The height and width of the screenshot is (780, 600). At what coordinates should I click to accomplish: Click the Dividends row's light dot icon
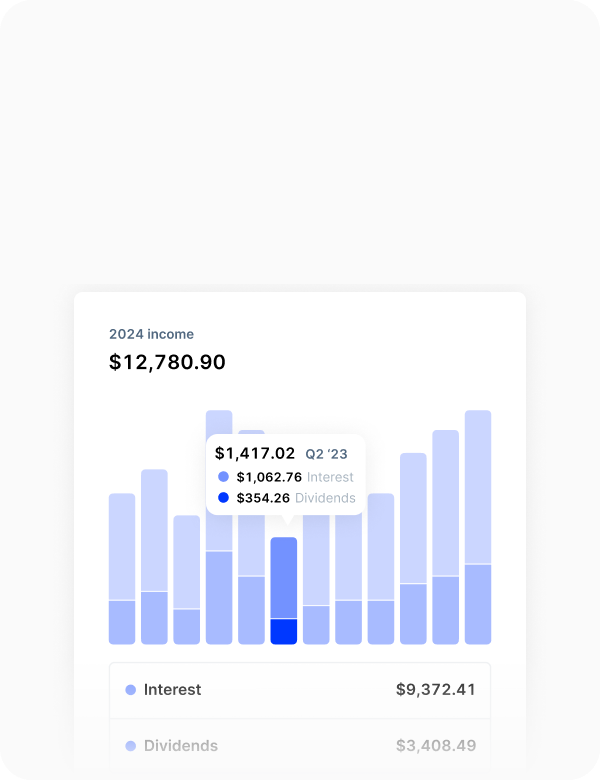click(130, 746)
